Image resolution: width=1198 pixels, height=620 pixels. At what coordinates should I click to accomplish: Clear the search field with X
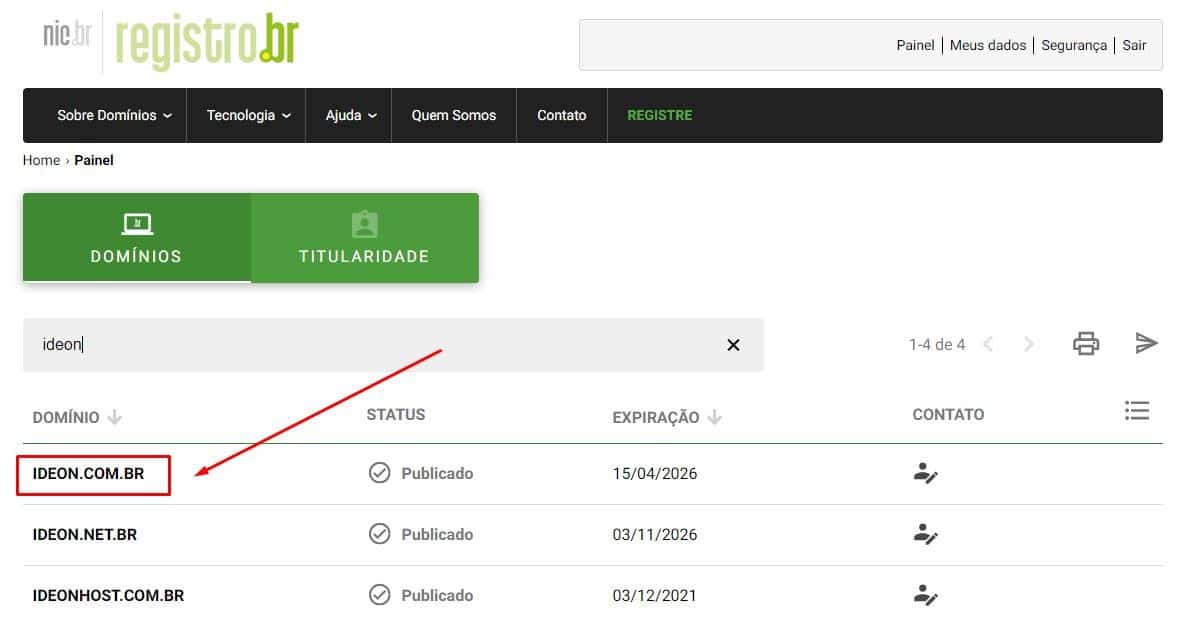tap(733, 345)
